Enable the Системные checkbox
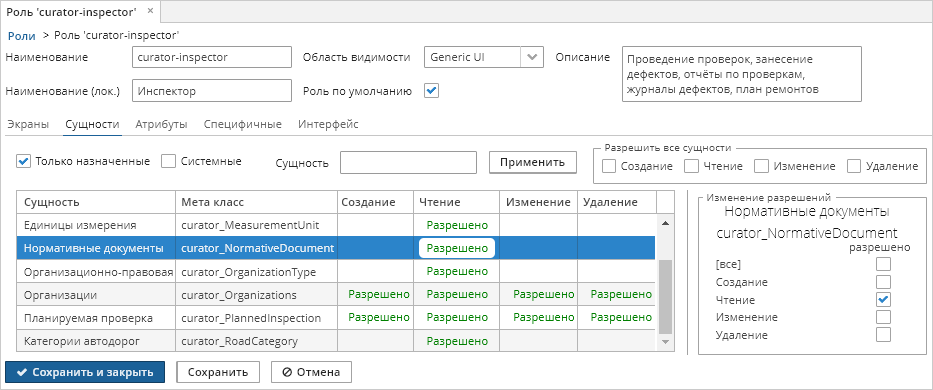This screenshot has width=933, height=390. pyautogui.click(x=169, y=161)
